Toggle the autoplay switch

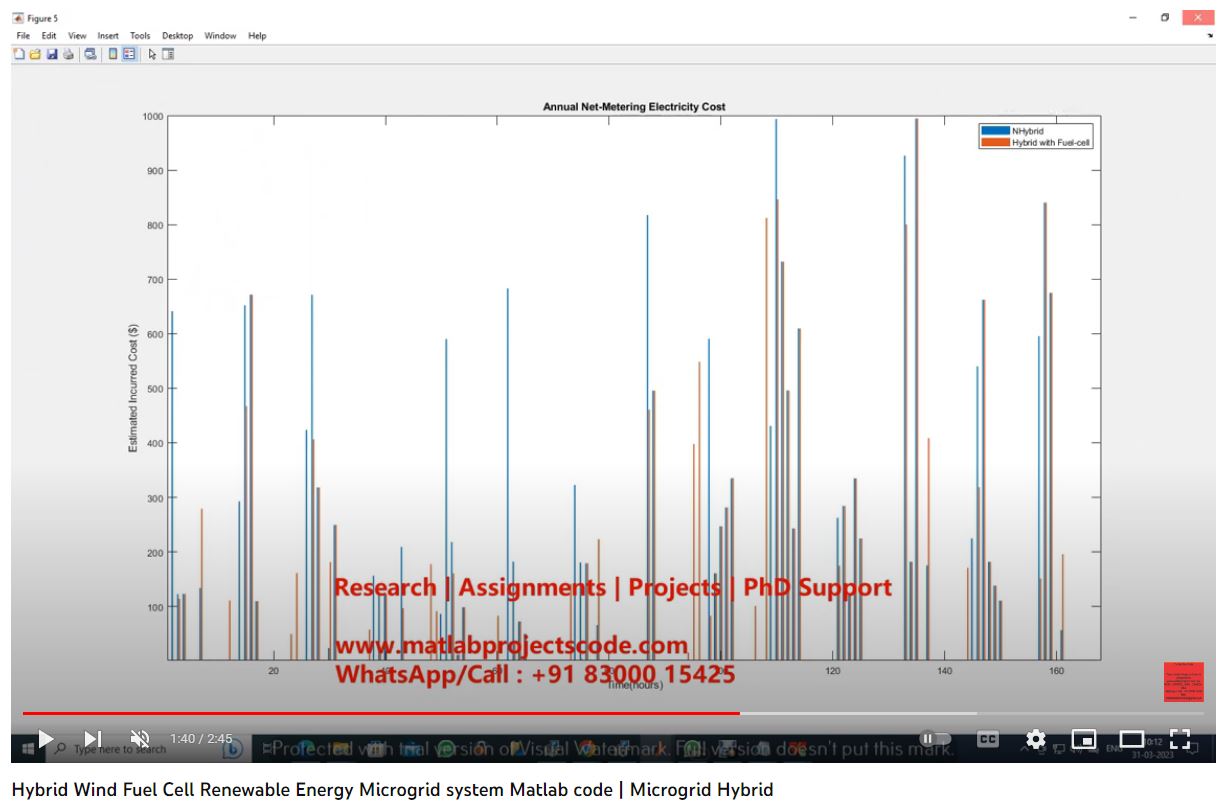935,739
